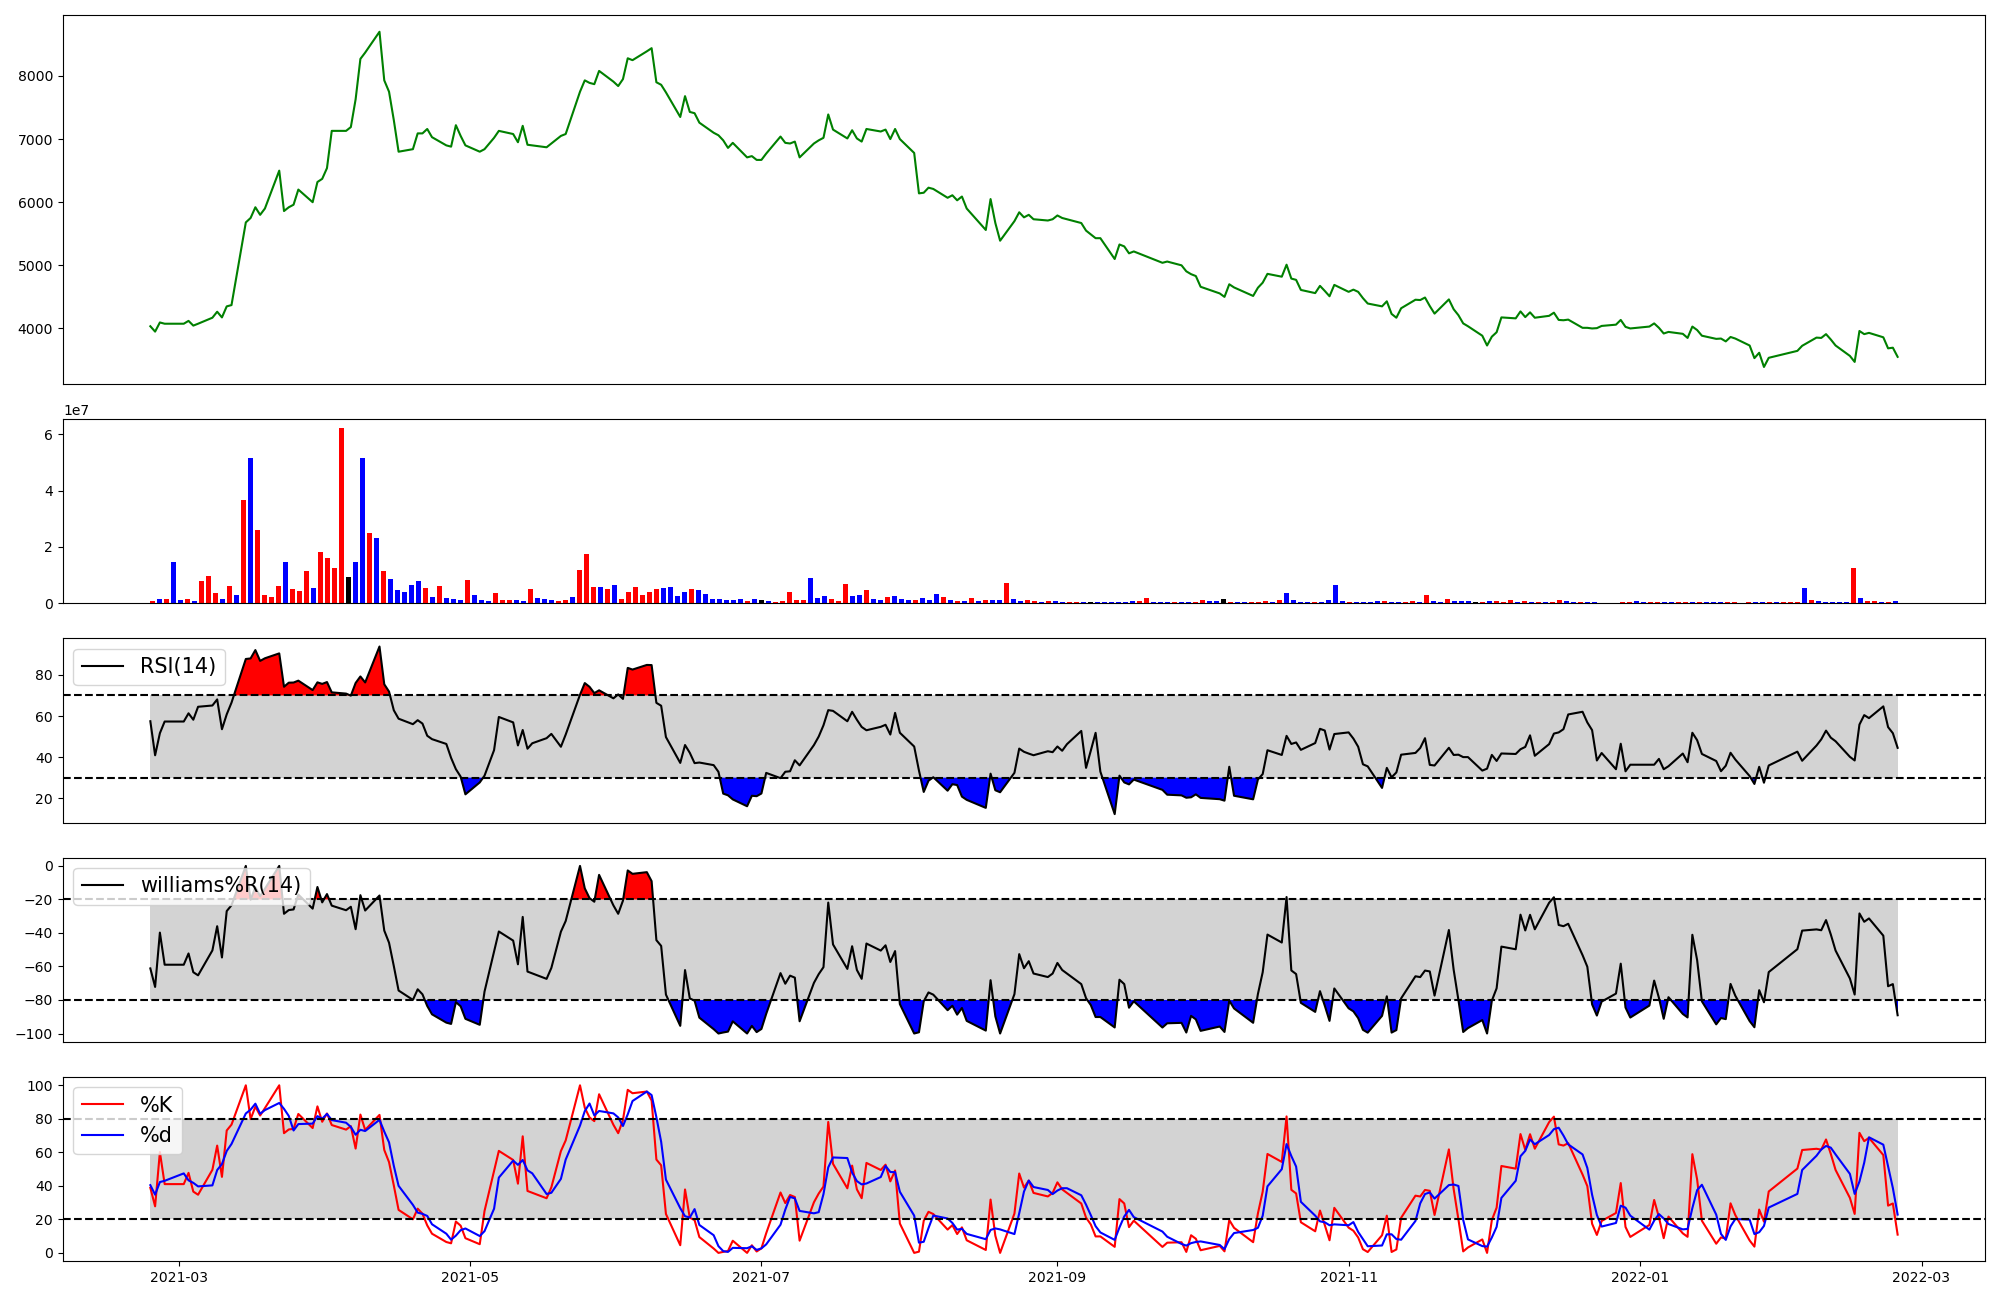
Task: Click the 8000 price axis tick label
Action: click(38, 76)
